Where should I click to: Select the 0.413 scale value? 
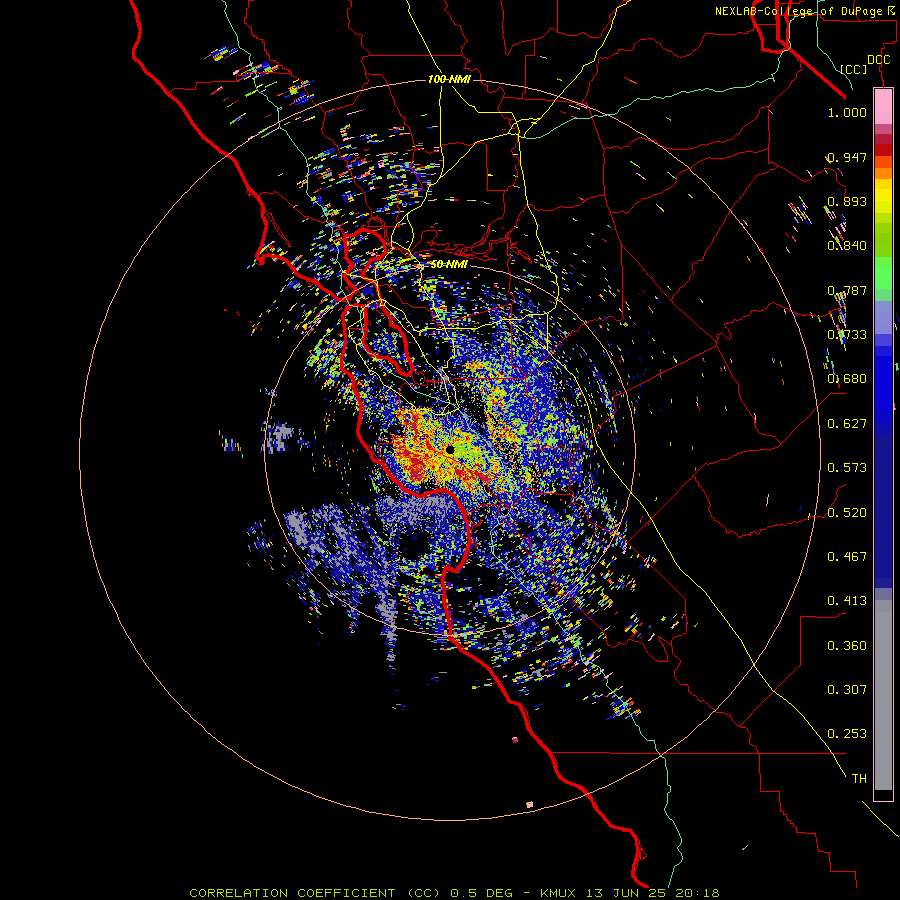pyautogui.click(x=847, y=601)
